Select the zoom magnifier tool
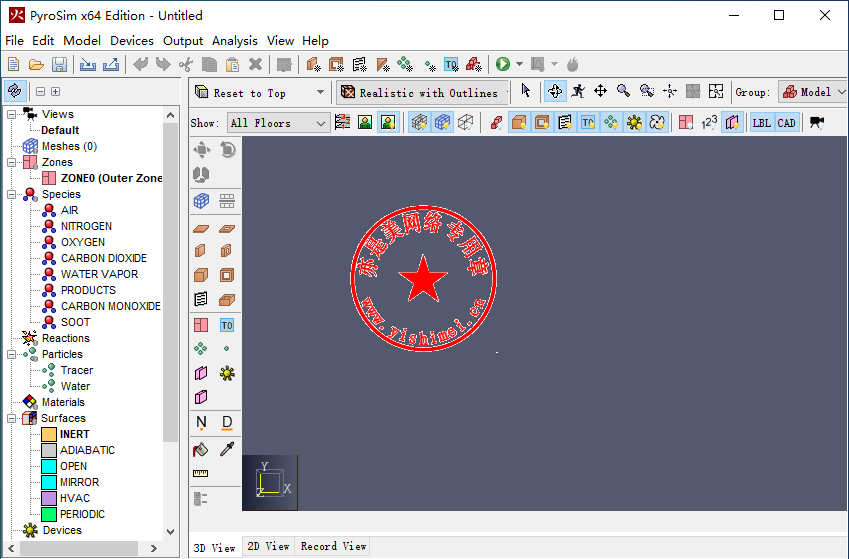 (623, 91)
